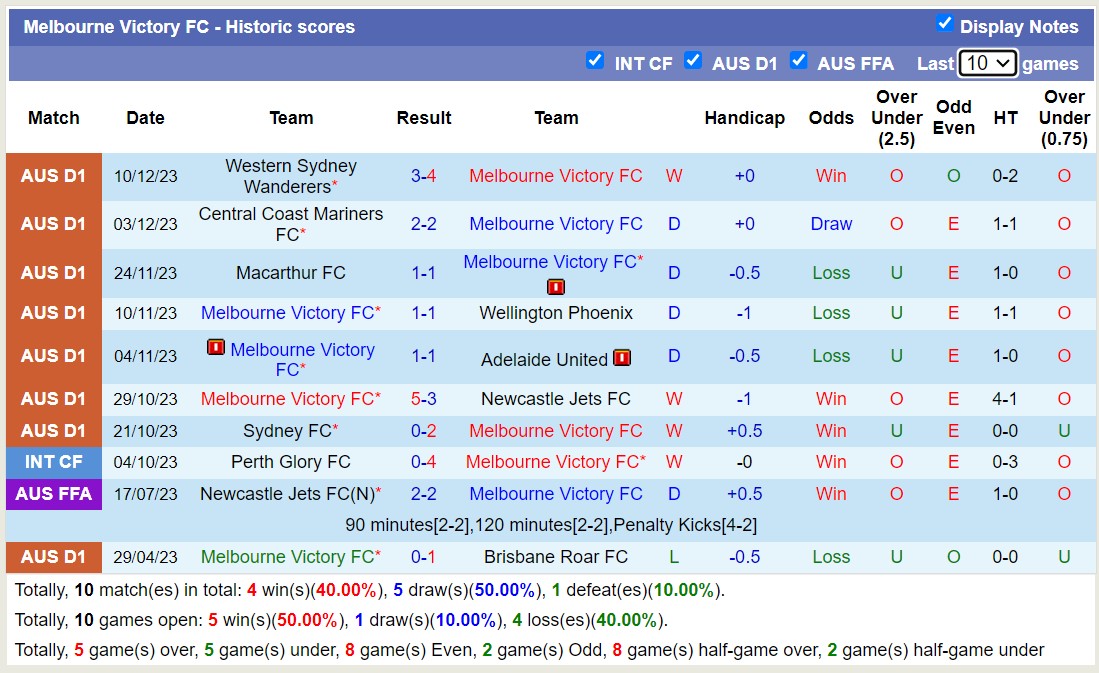Screen dimensions: 1099x673
Task: Click the AUS FFA badge beside the Newcastle Jets match
Action: coord(53,494)
